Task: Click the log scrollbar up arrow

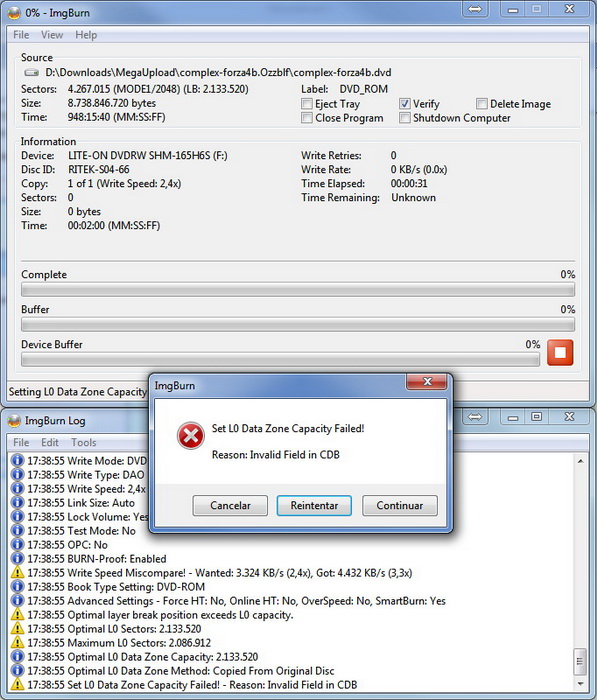Action: point(580,461)
